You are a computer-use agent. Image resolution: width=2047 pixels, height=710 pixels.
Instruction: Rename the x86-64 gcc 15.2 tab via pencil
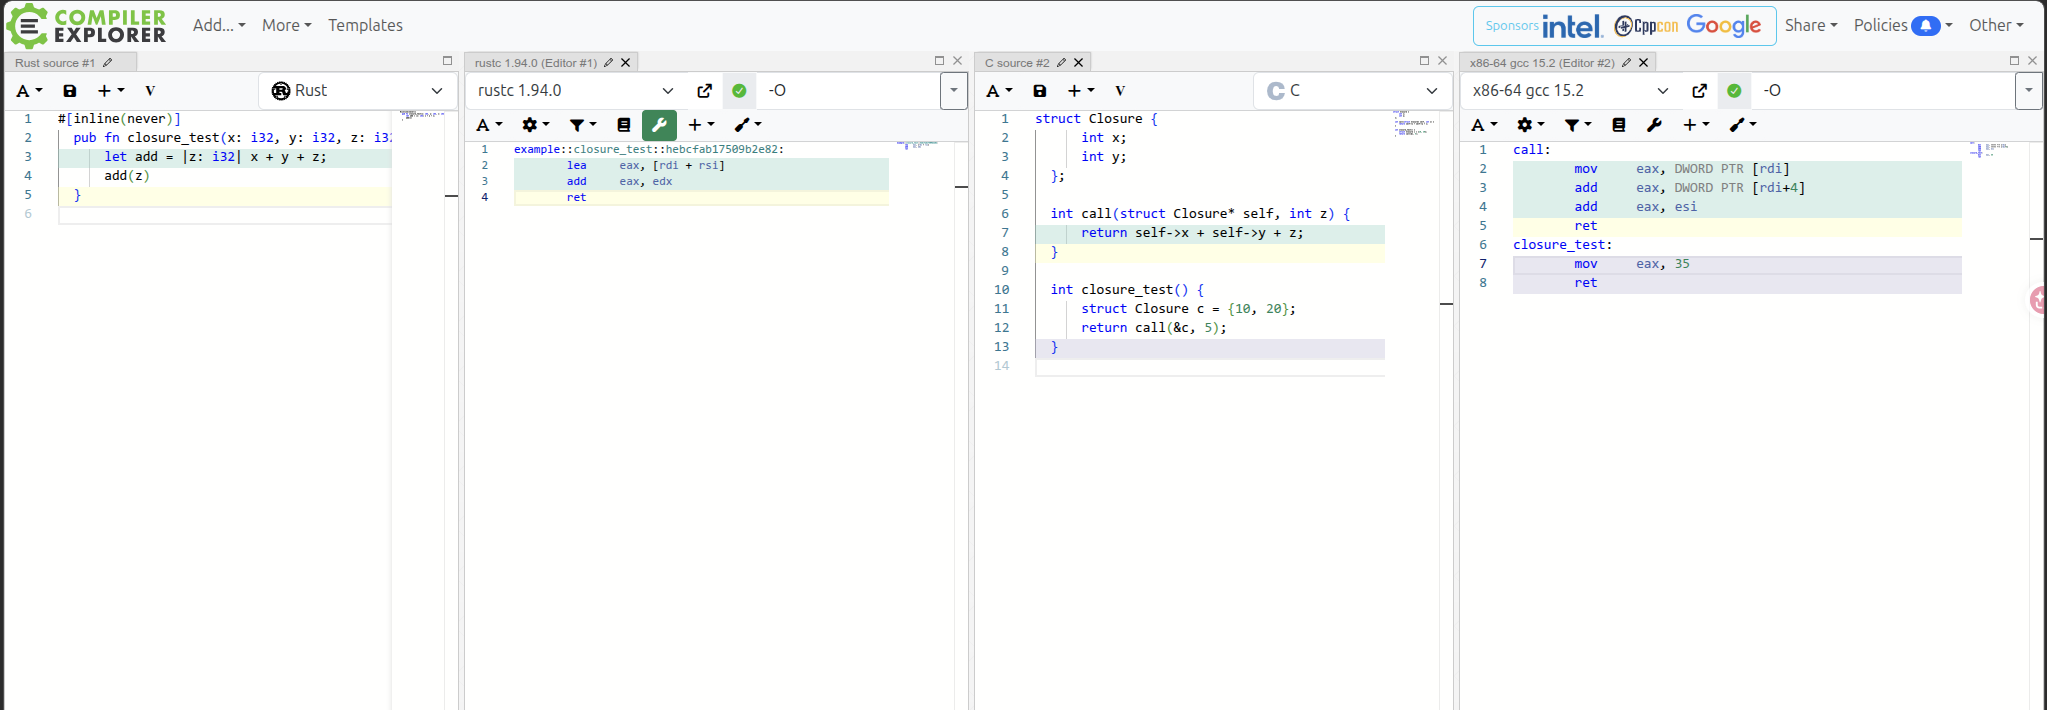click(x=1626, y=63)
